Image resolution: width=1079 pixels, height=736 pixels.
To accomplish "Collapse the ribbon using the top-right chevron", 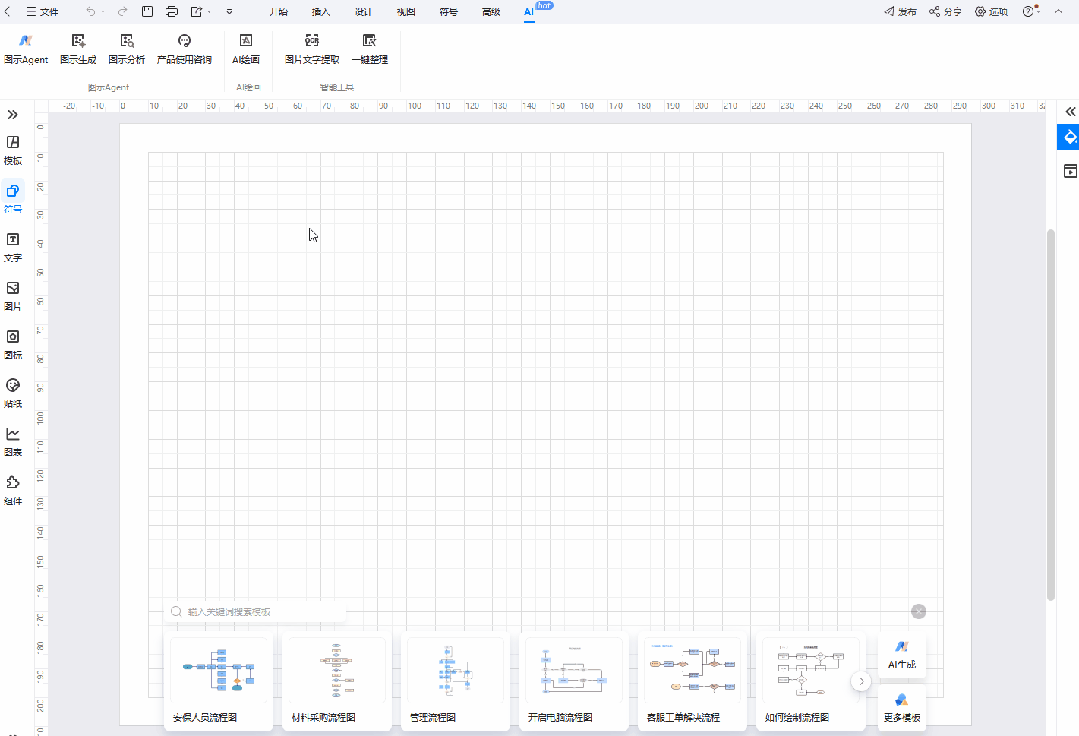I will (x=1058, y=12).
